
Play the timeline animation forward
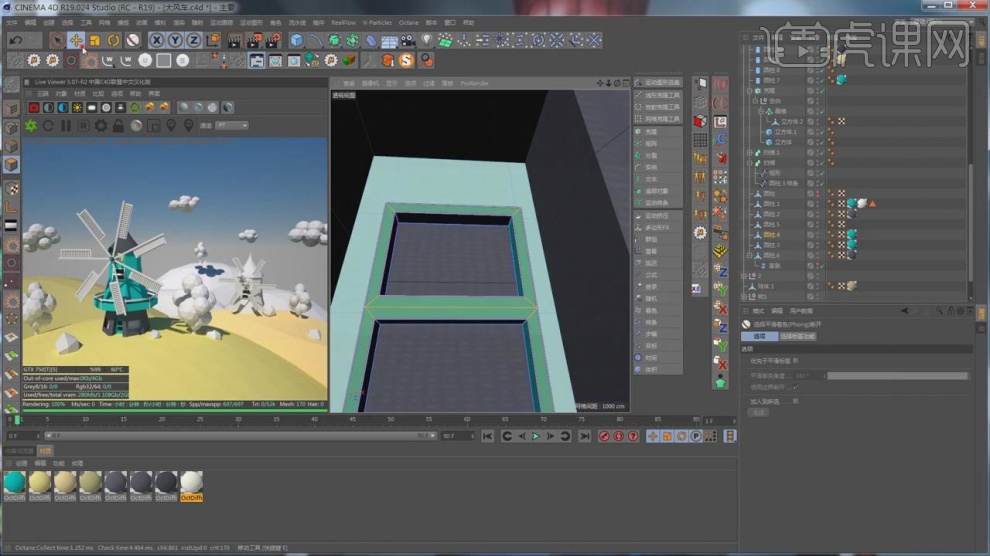tap(536, 436)
